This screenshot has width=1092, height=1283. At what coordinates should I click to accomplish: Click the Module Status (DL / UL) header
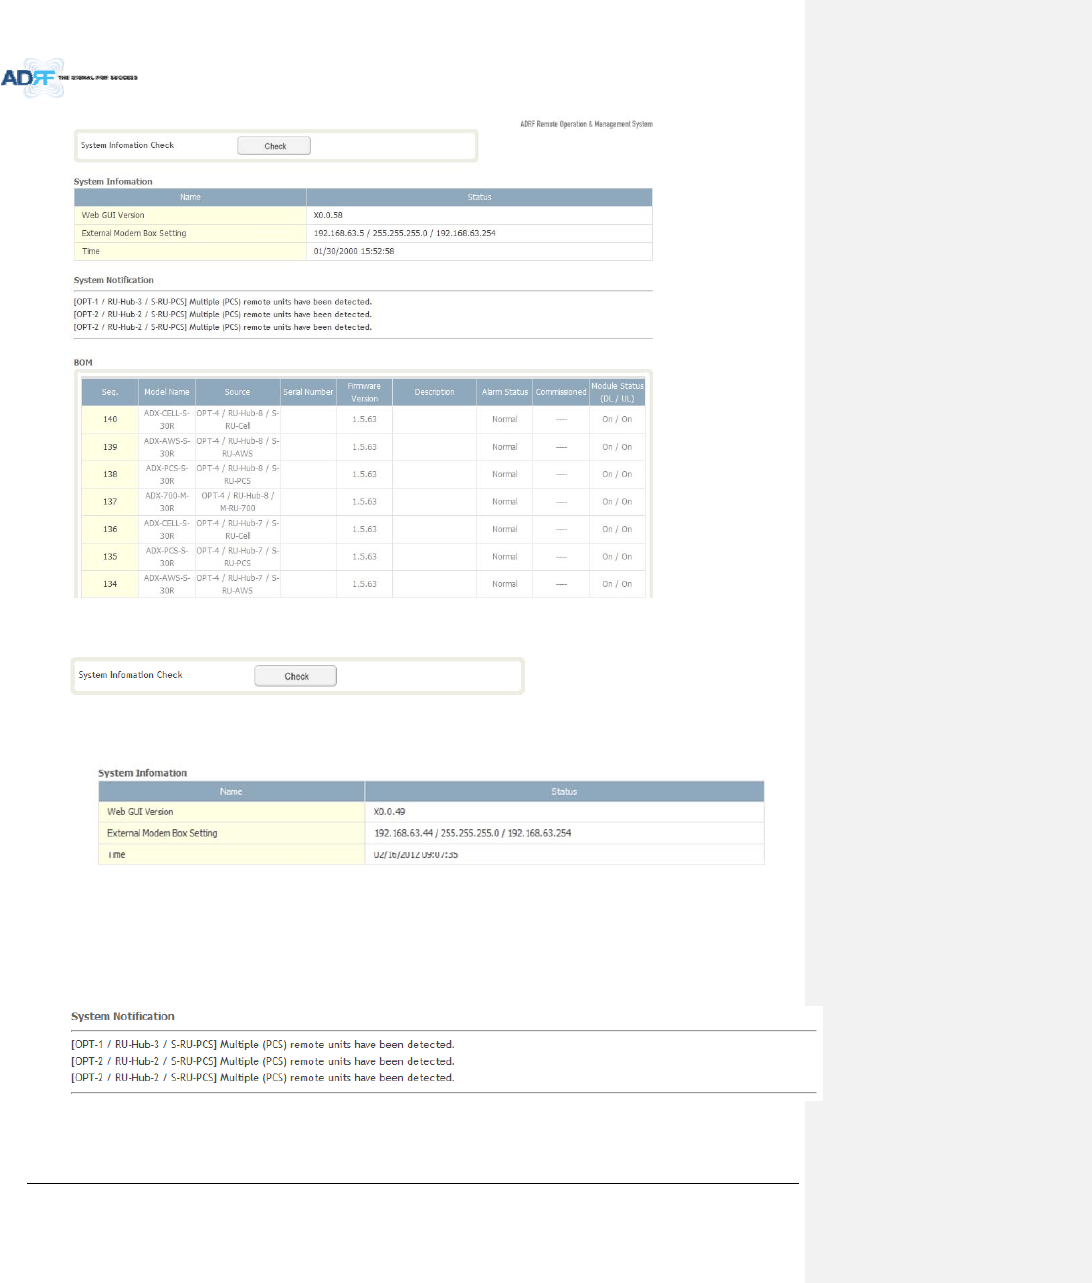(x=617, y=392)
